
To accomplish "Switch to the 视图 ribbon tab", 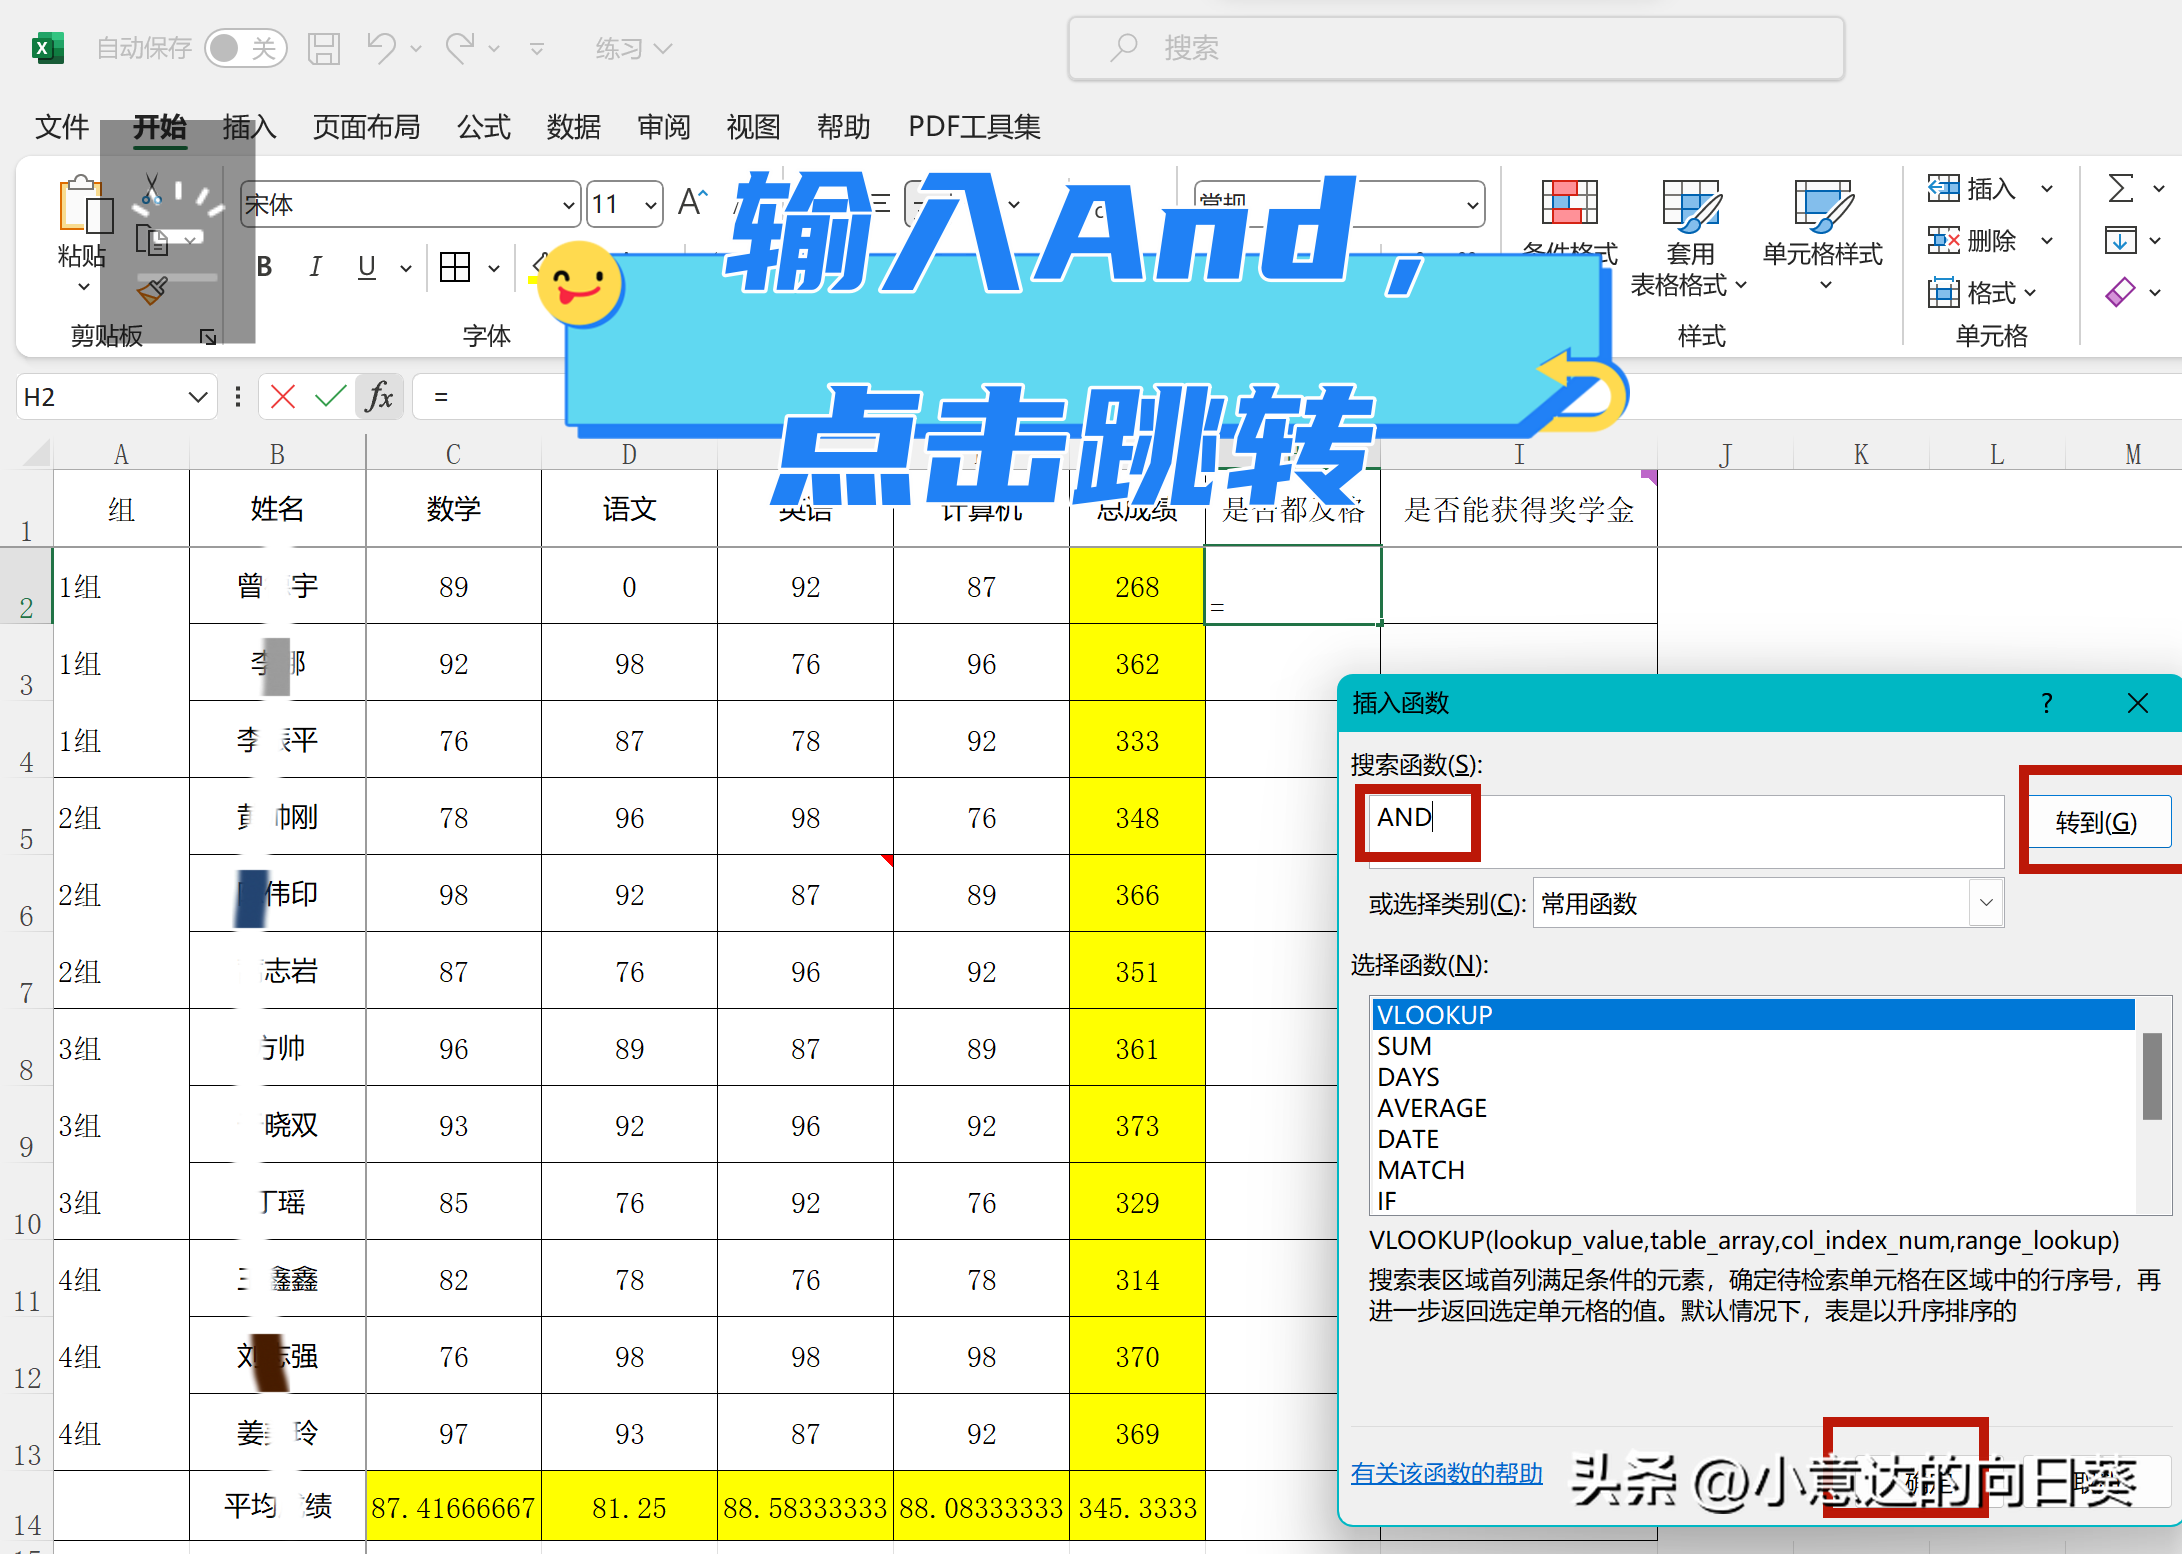I will [x=753, y=127].
